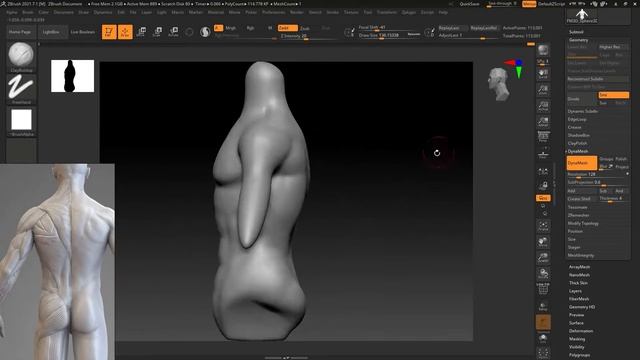The width and height of the screenshot is (640, 360).
Task: Open the BrushAlpha selector
Action: (21, 122)
